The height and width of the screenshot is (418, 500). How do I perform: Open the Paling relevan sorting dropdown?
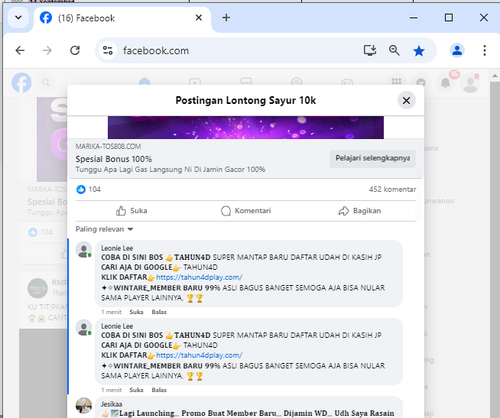(104, 229)
